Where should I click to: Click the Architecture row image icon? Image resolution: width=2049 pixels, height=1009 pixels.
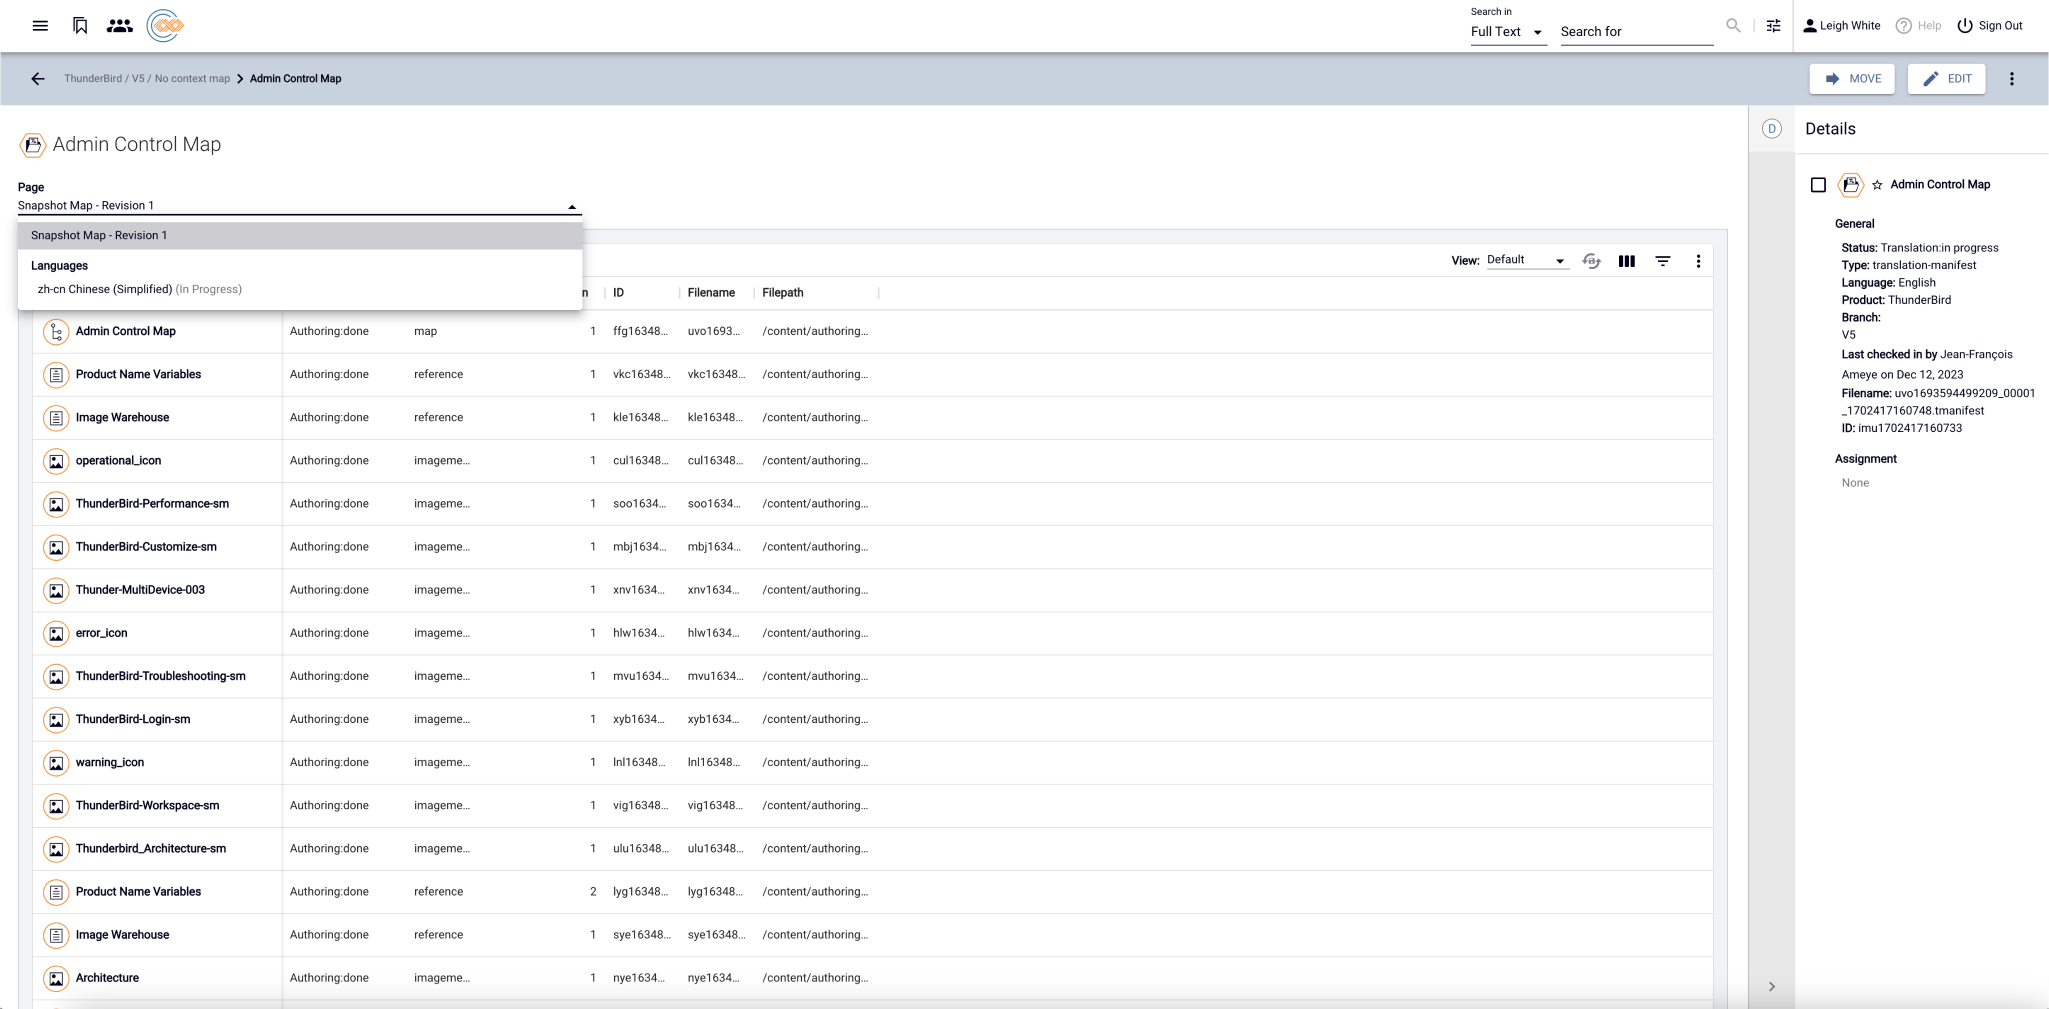click(x=56, y=978)
